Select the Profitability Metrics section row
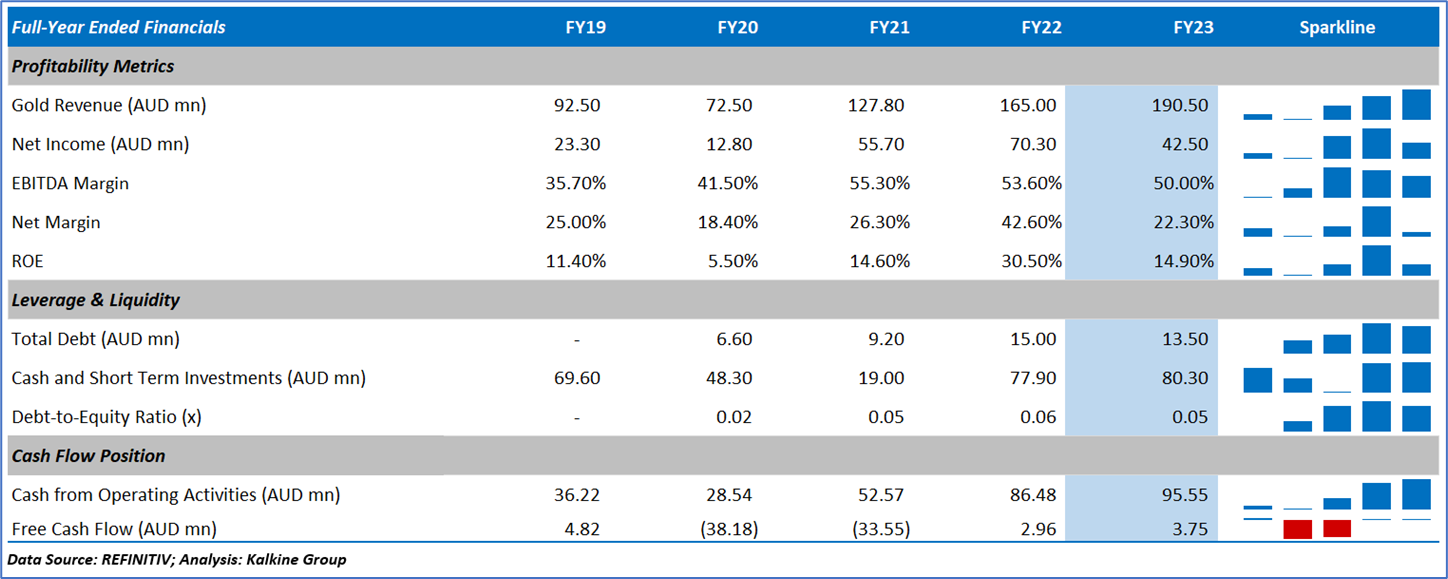 (x=93, y=66)
